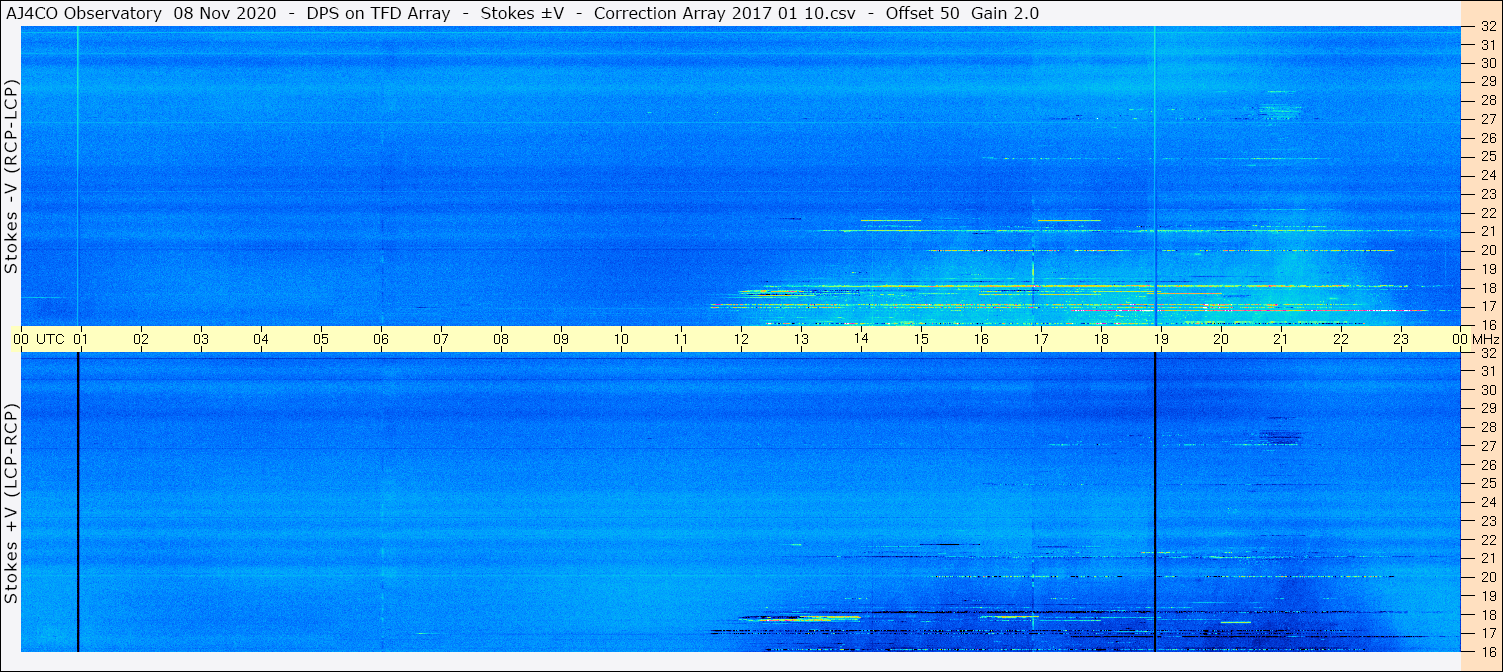1503x672 pixels.
Task: Click the 18 MHz label of the Stokes -V panel
Action: [1487, 287]
